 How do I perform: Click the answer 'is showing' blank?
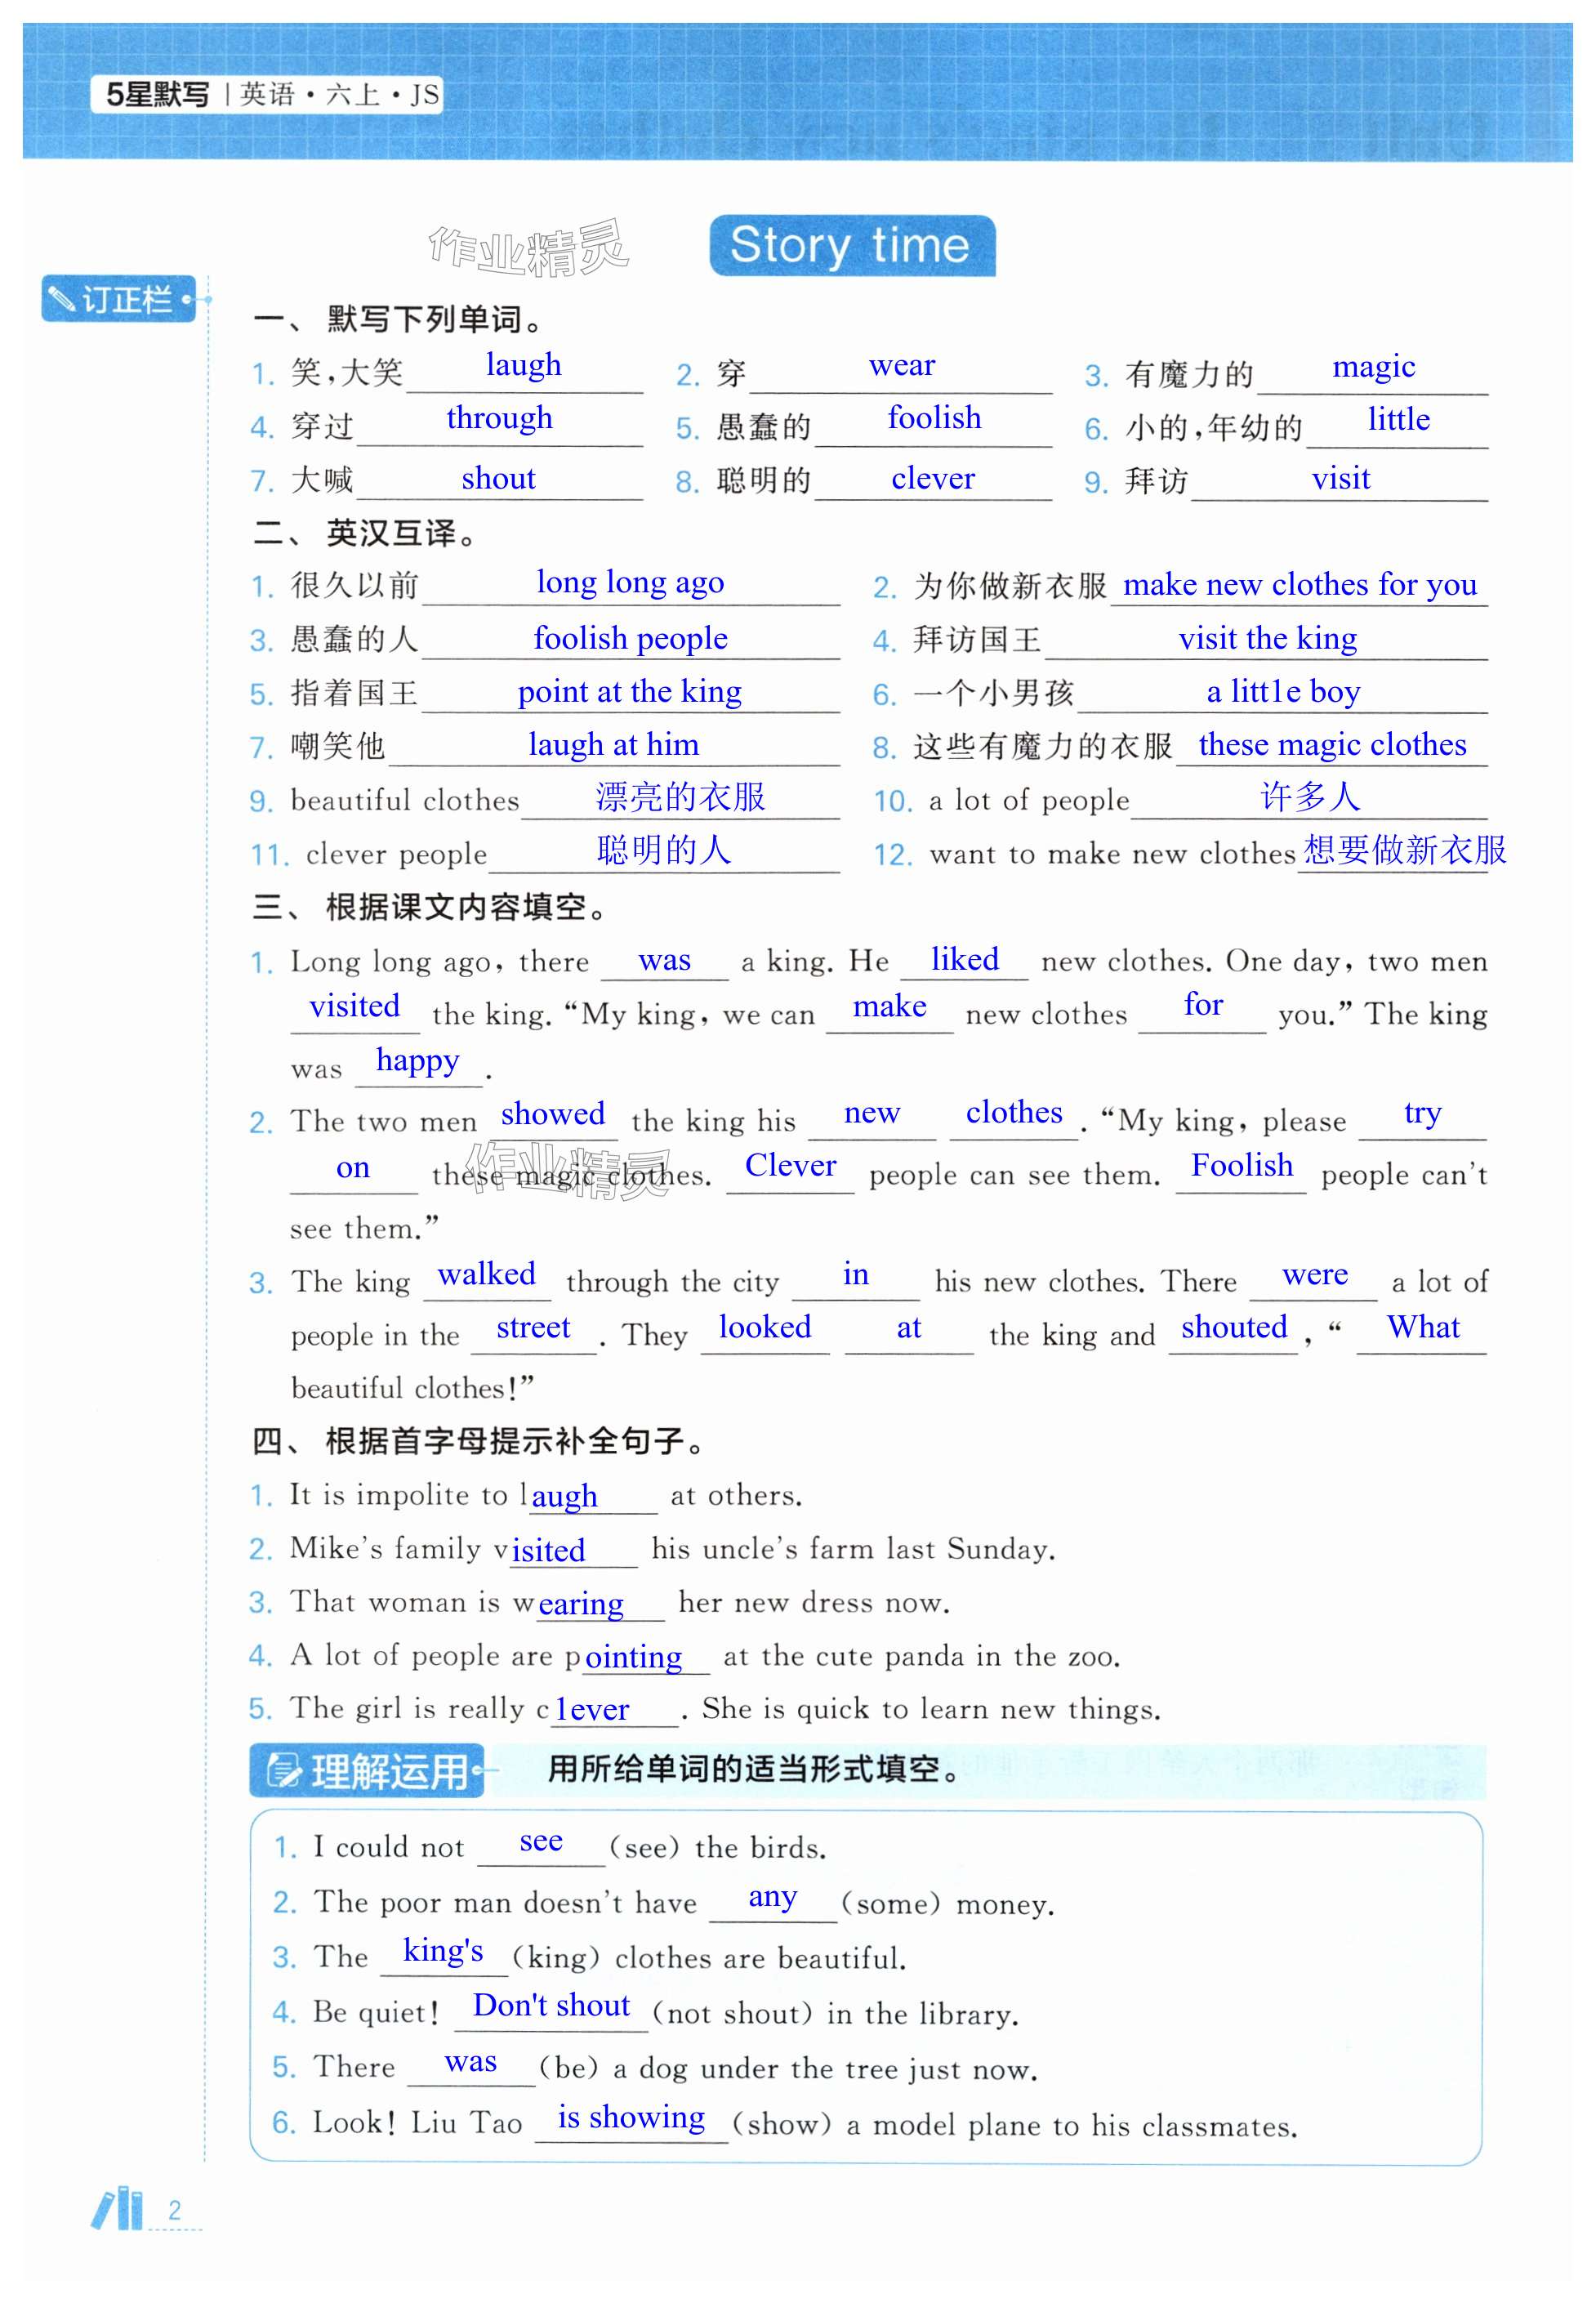[631, 2117]
